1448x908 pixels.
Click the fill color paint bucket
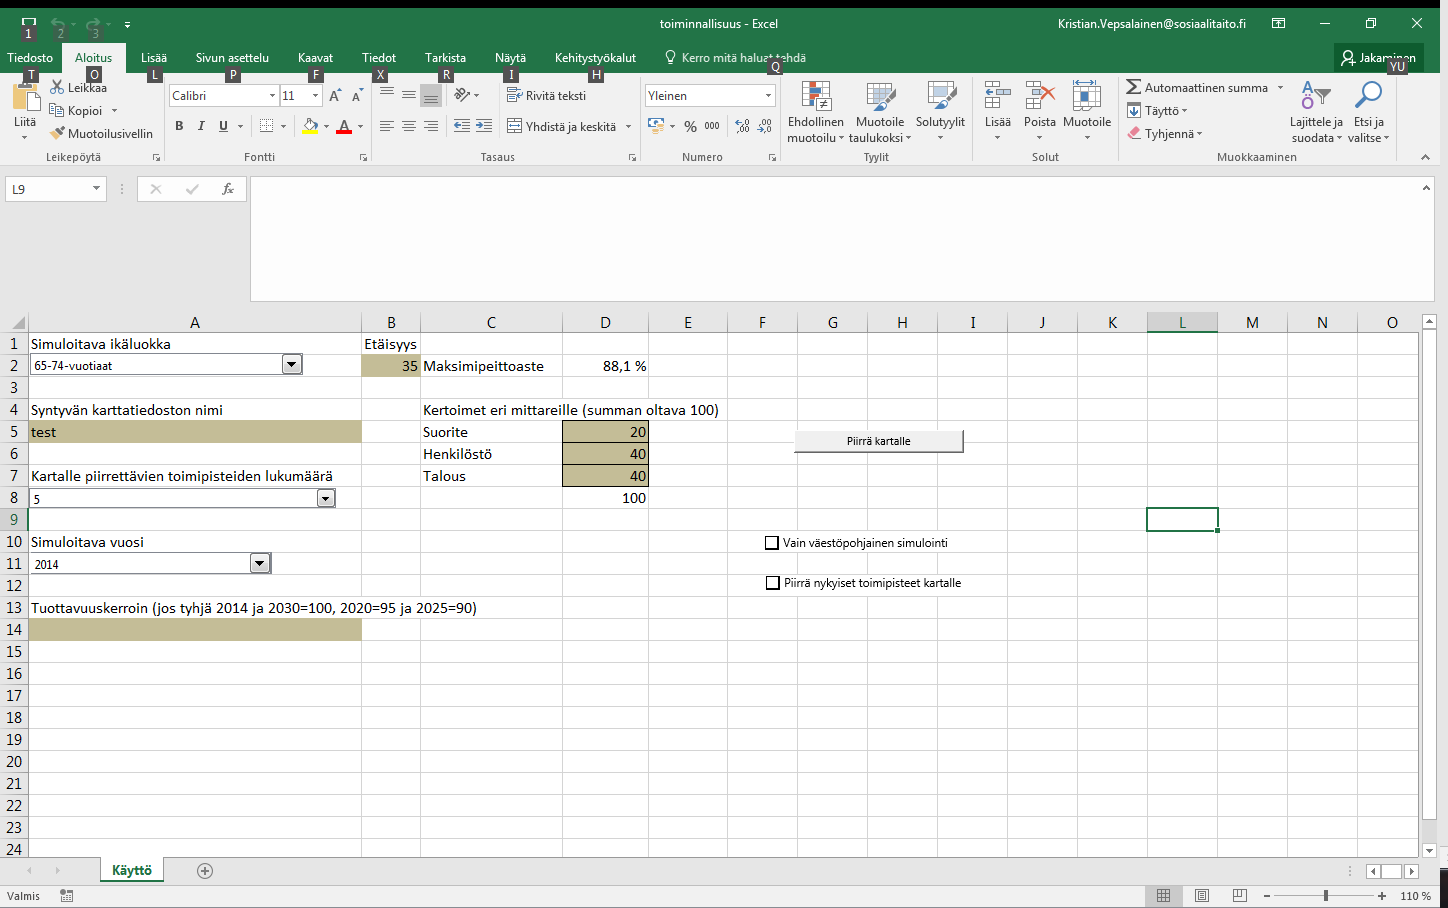(310, 126)
